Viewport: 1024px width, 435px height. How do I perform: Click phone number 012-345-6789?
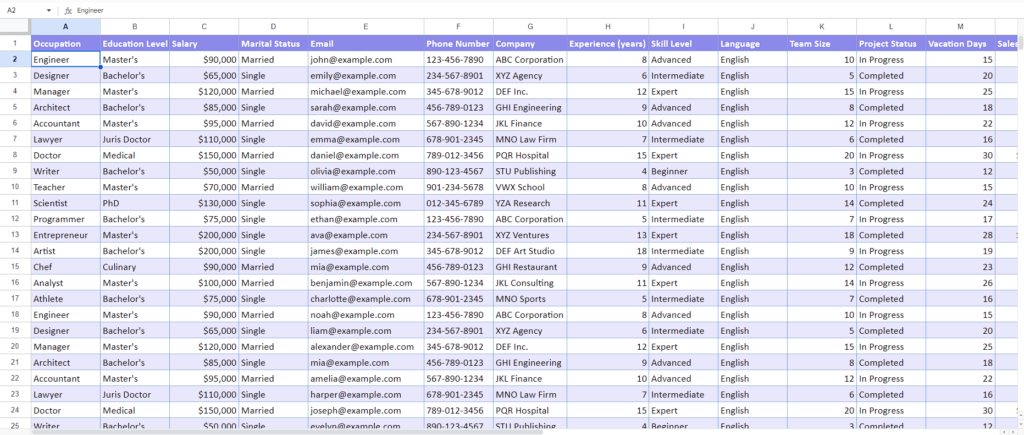click(x=458, y=203)
